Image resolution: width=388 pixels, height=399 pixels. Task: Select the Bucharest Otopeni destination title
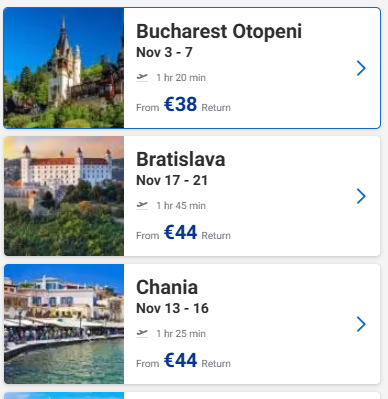tap(219, 31)
